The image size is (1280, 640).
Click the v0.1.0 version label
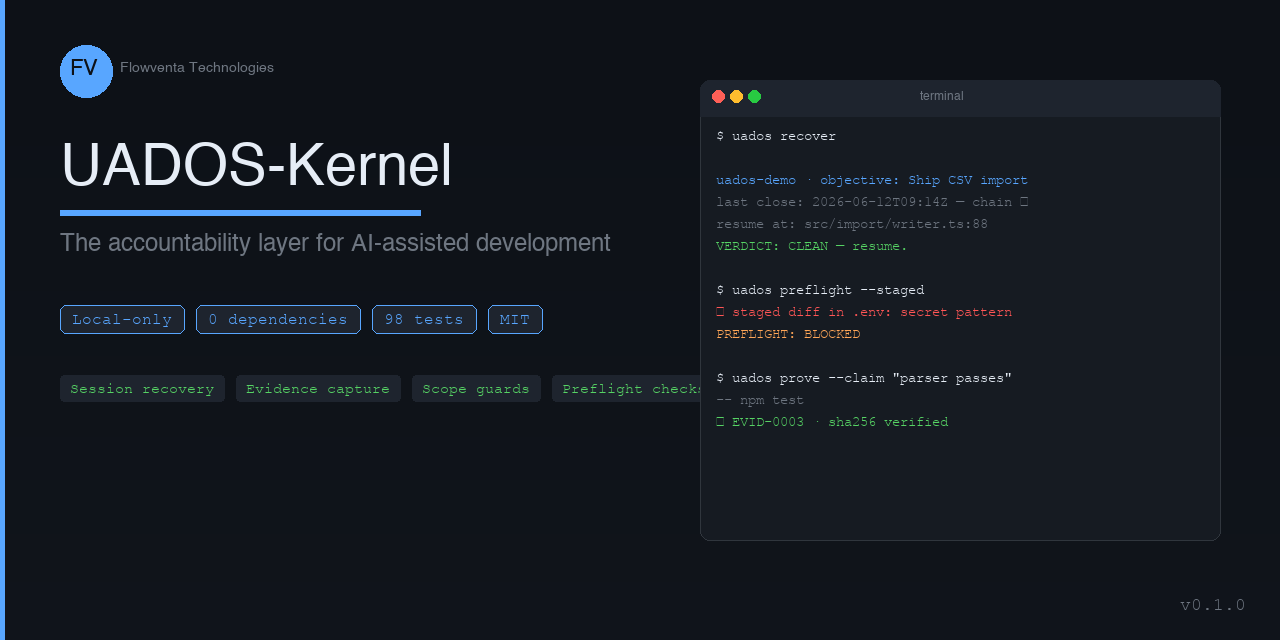pyautogui.click(x=1213, y=605)
